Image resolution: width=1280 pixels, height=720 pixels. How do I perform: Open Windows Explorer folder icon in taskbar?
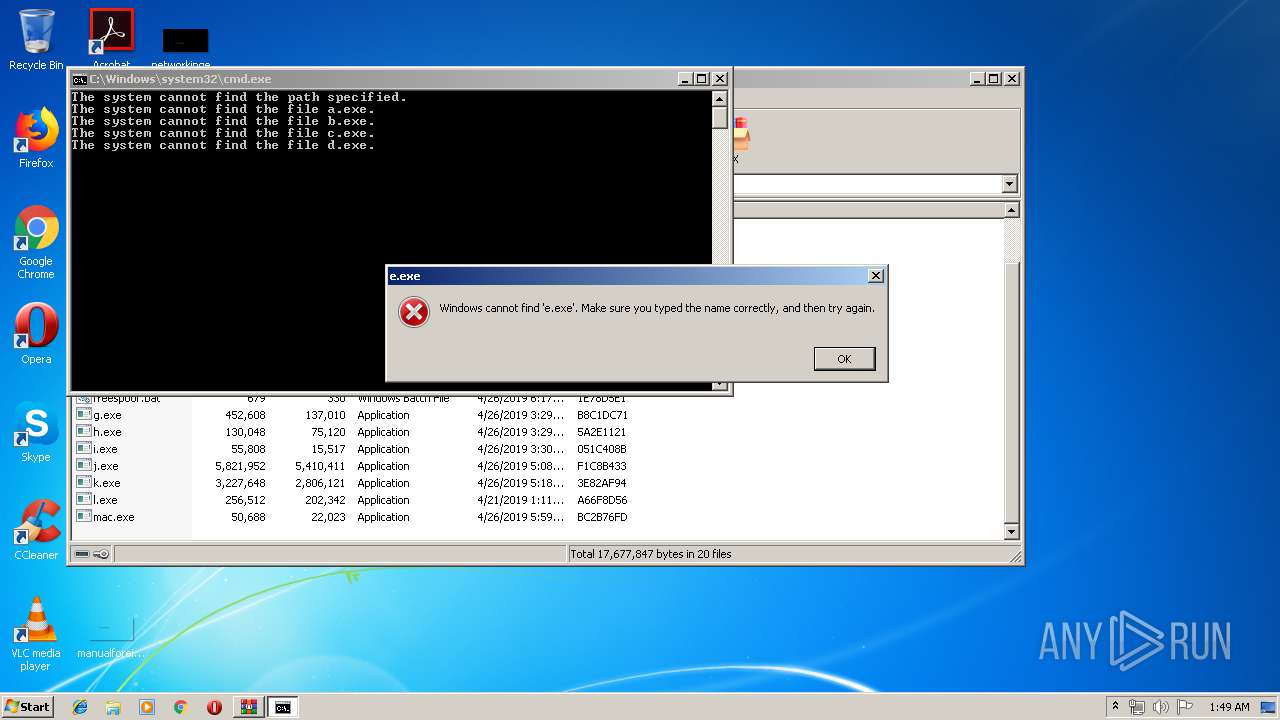click(113, 707)
